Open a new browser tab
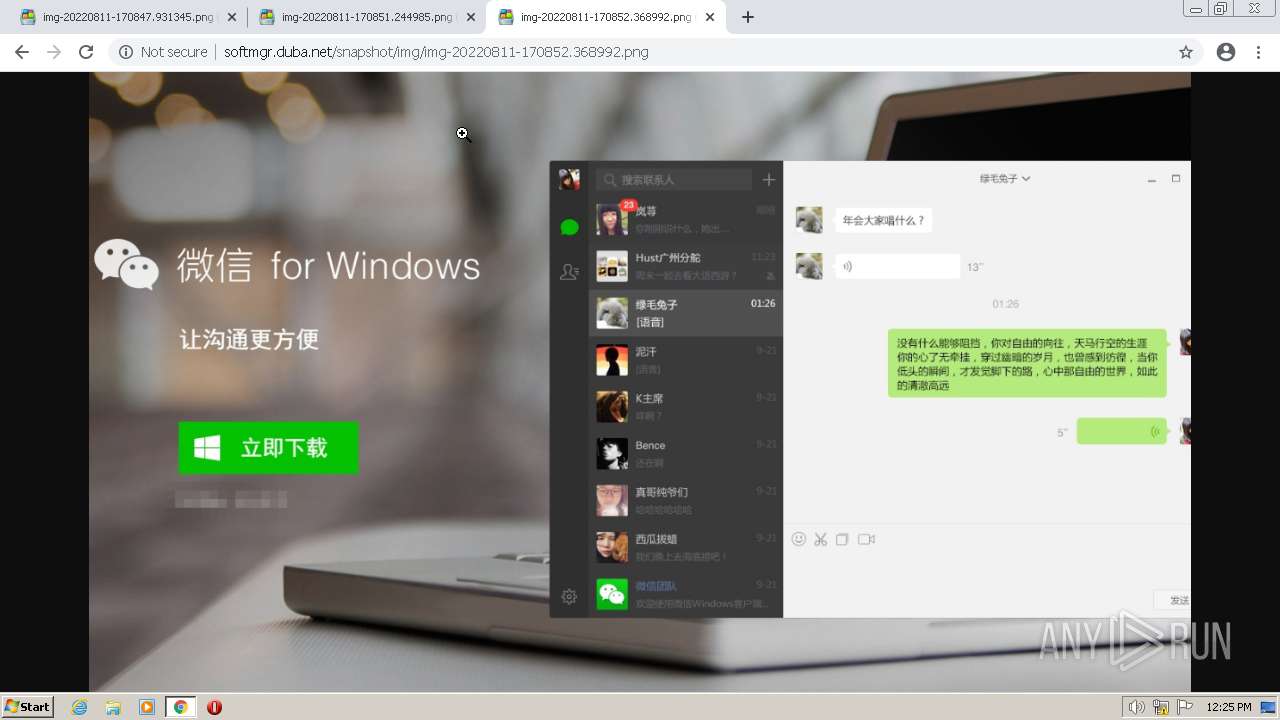The image size is (1280, 720). pos(748,17)
